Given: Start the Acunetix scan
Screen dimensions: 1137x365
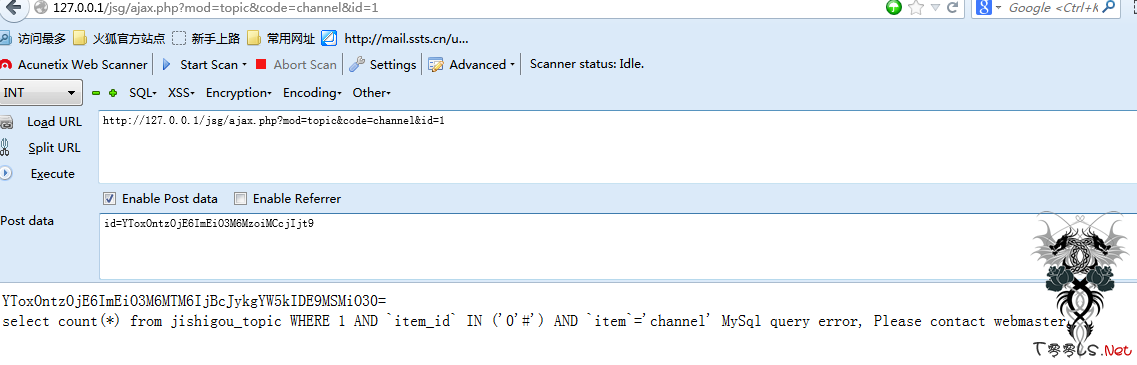Looking at the screenshot, I should point(202,65).
